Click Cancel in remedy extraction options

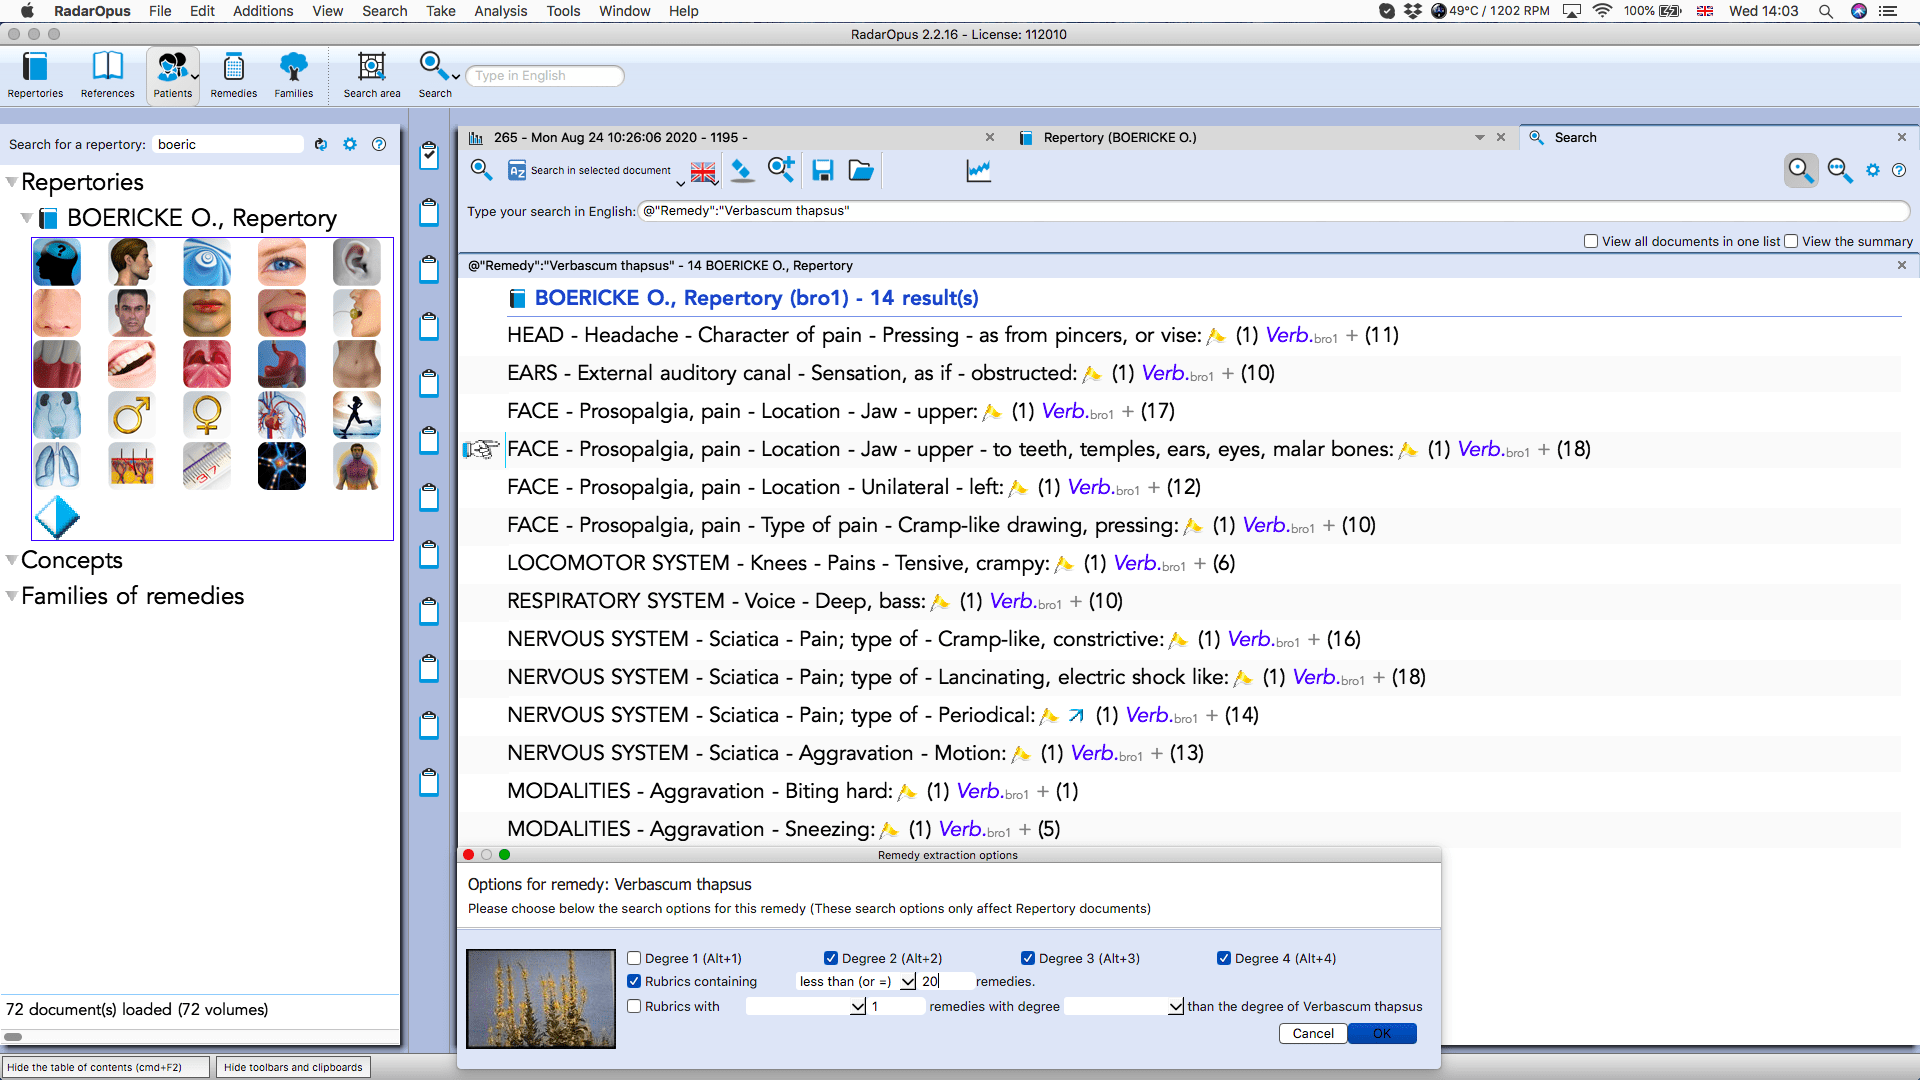tap(1313, 1034)
